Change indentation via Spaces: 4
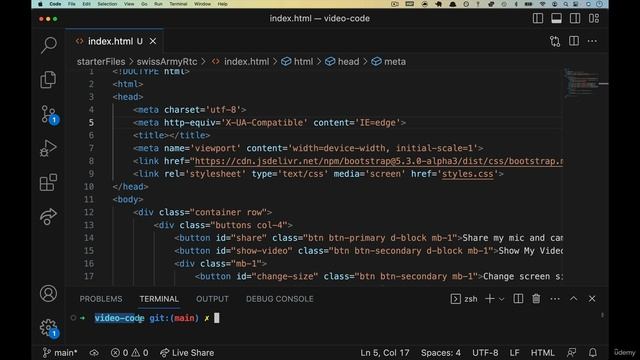 point(441,353)
